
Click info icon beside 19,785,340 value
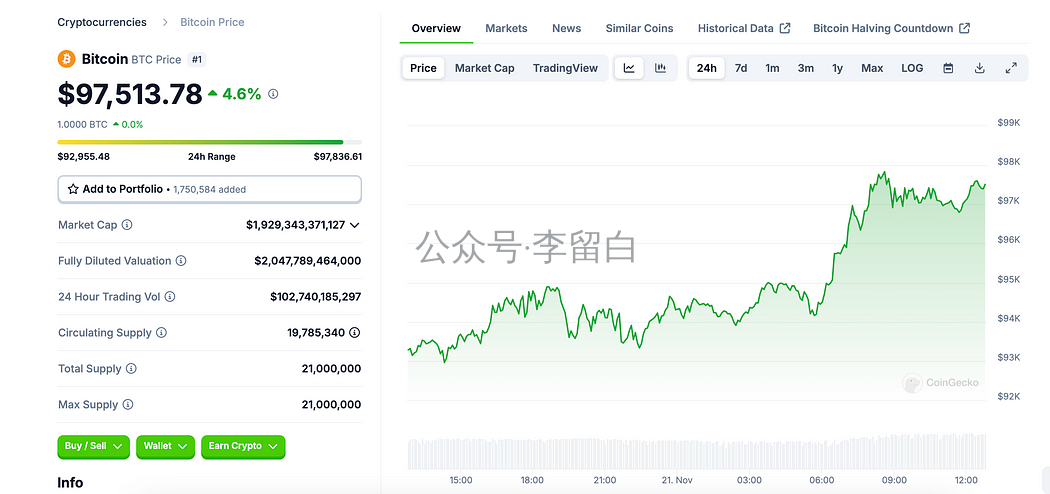(355, 333)
